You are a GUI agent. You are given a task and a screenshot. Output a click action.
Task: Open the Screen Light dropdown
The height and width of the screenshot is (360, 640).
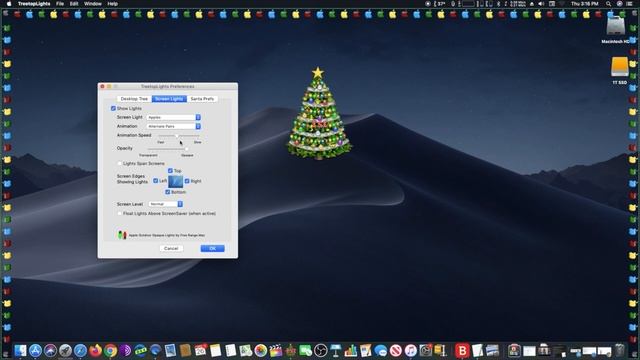point(173,117)
